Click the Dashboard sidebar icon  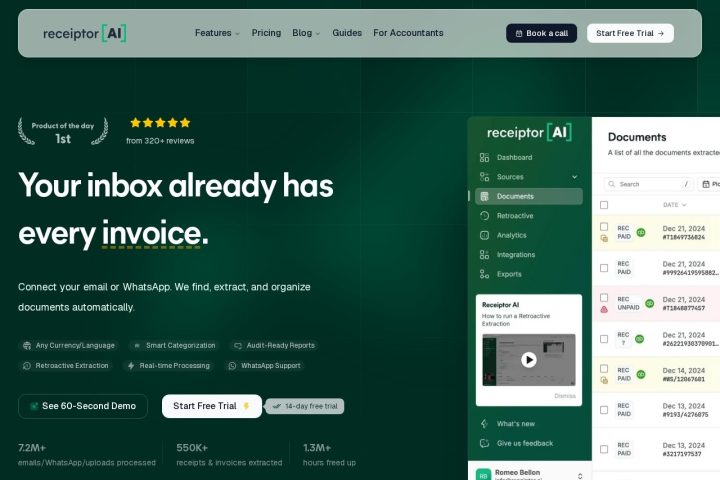coord(484,158)
